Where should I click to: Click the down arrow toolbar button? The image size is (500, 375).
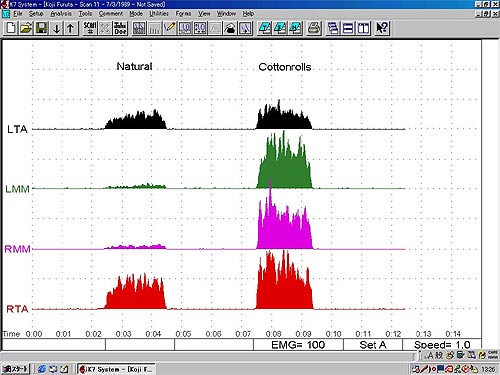coord(56,28)
